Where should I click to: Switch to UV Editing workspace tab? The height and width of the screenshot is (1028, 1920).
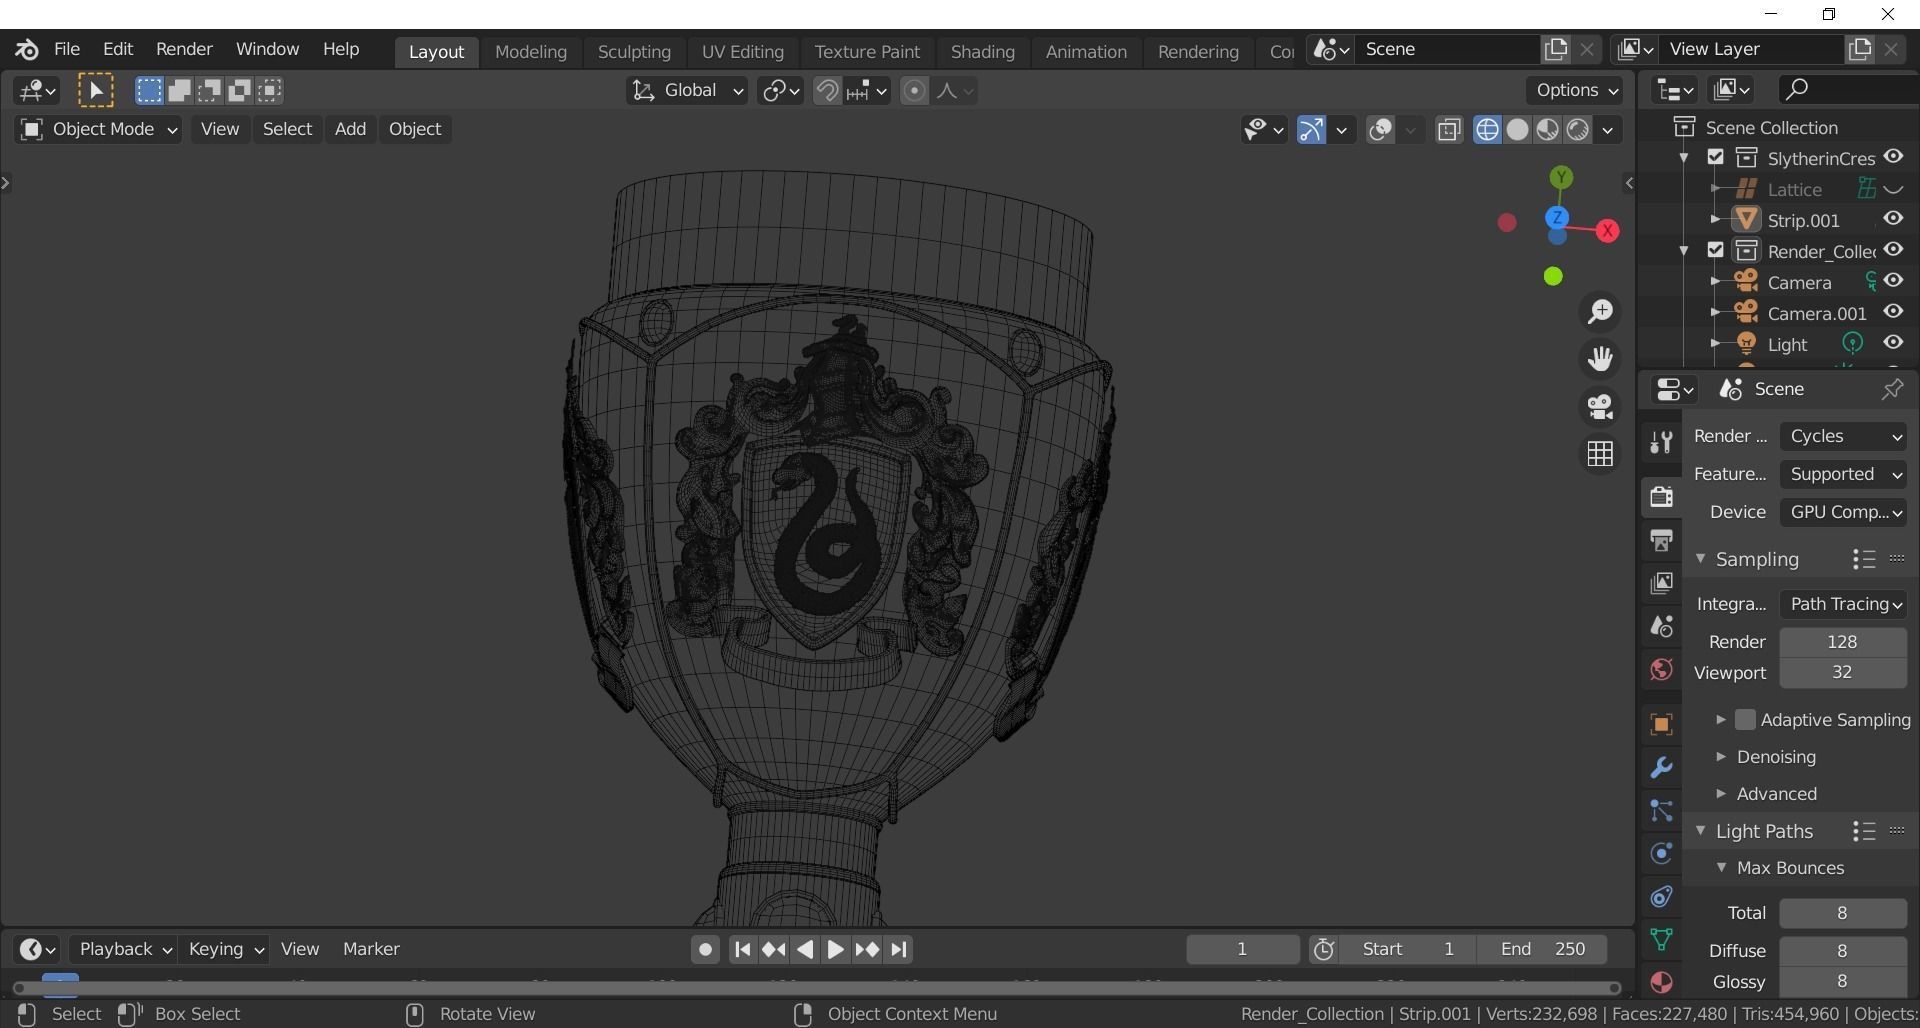pos(742,52)
